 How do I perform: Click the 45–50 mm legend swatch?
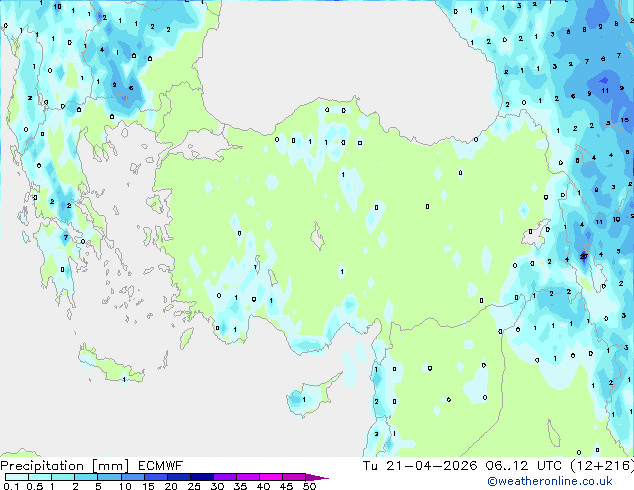coord(294,477)
